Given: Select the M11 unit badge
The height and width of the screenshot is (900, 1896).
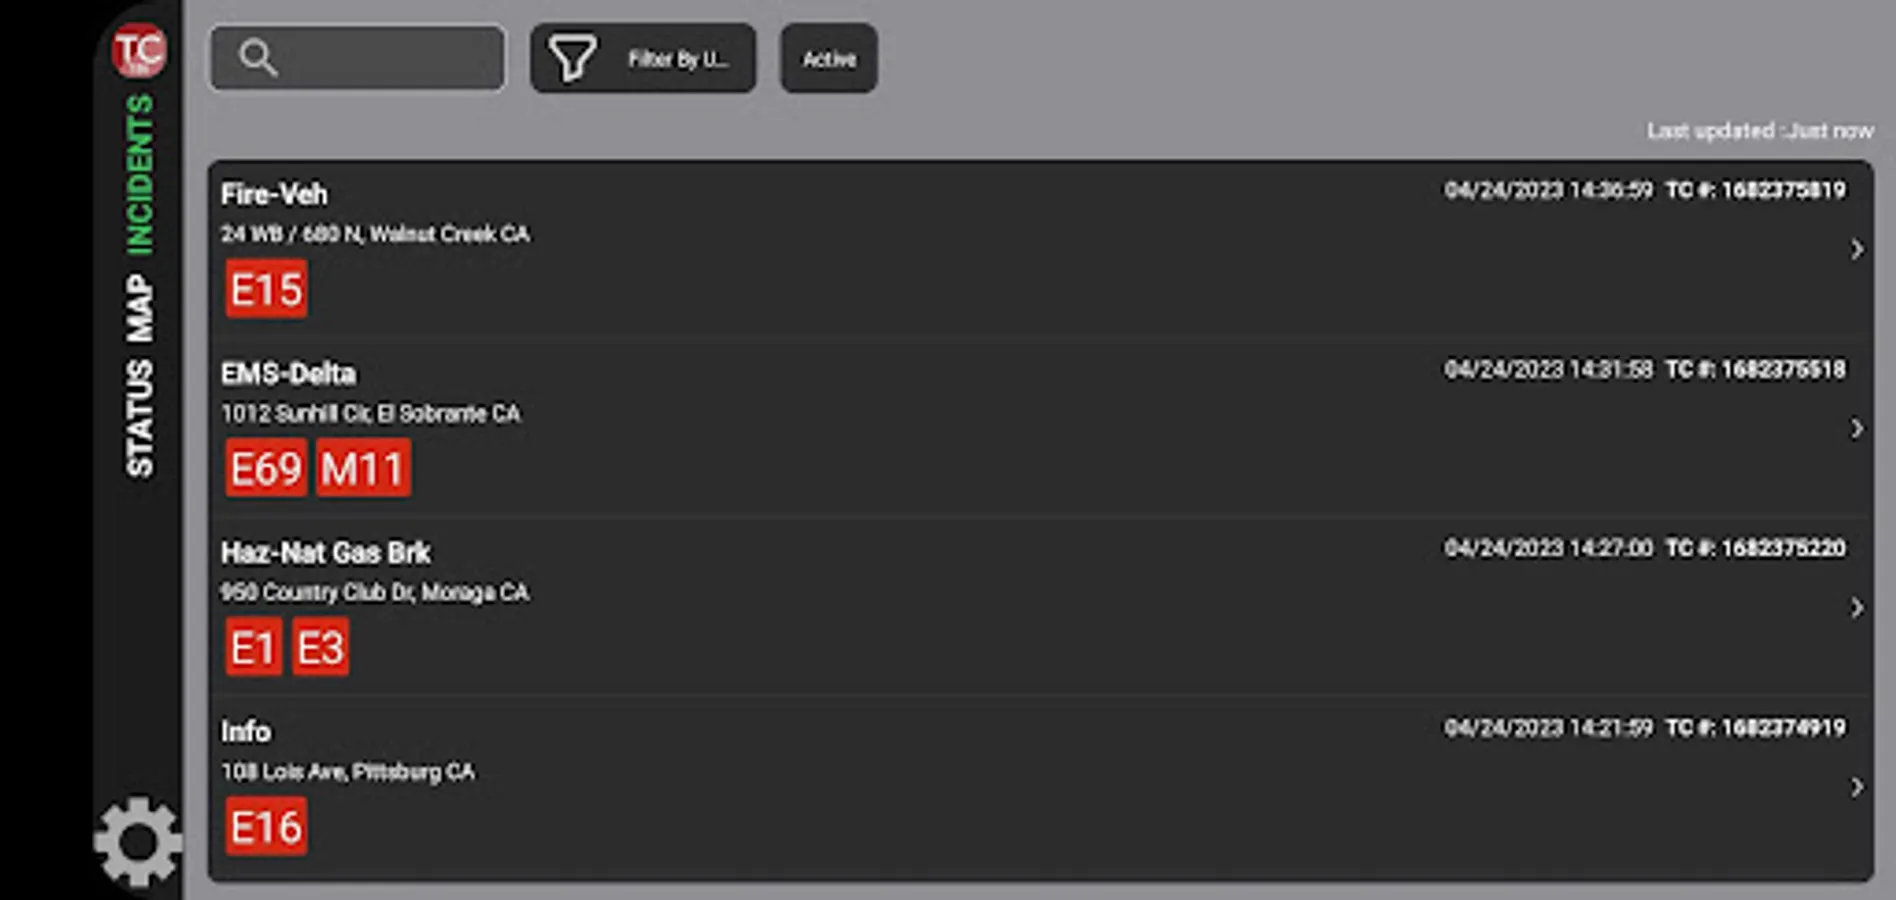Looking at the screenshot, I should 363,468.
